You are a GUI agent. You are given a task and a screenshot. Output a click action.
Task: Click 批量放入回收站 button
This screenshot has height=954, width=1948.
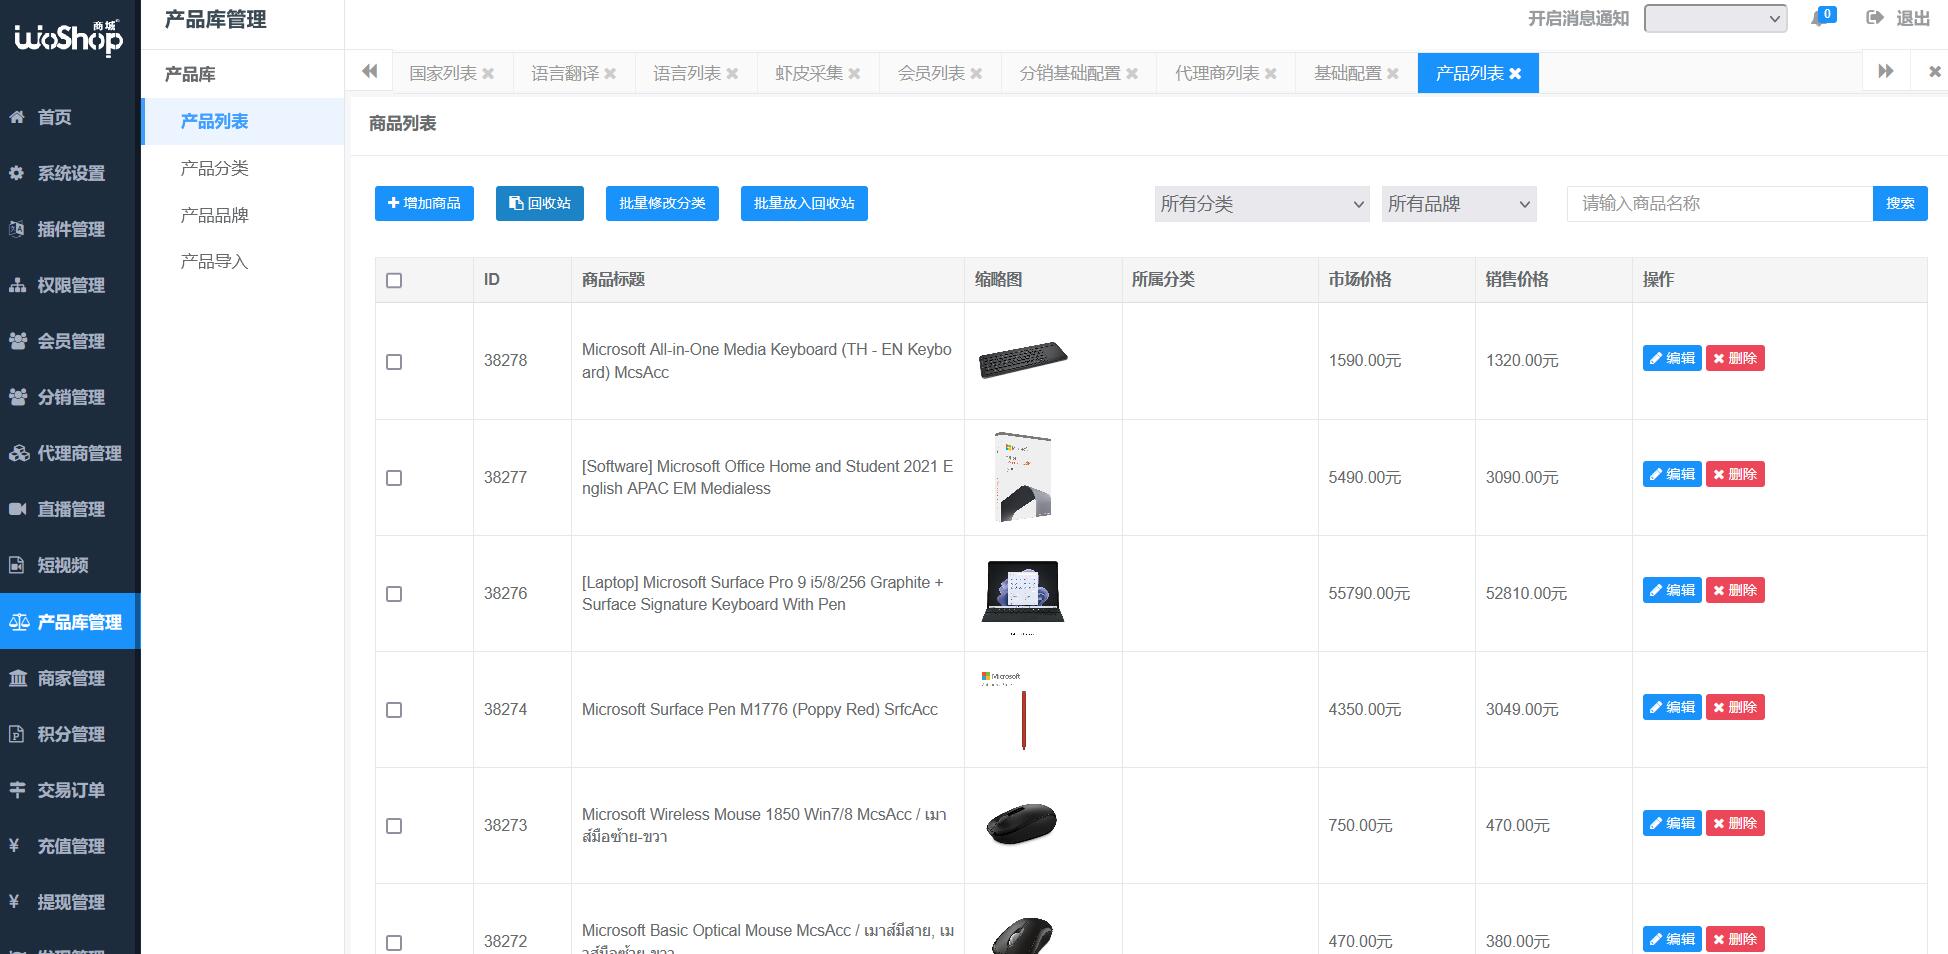coord(804,203)
